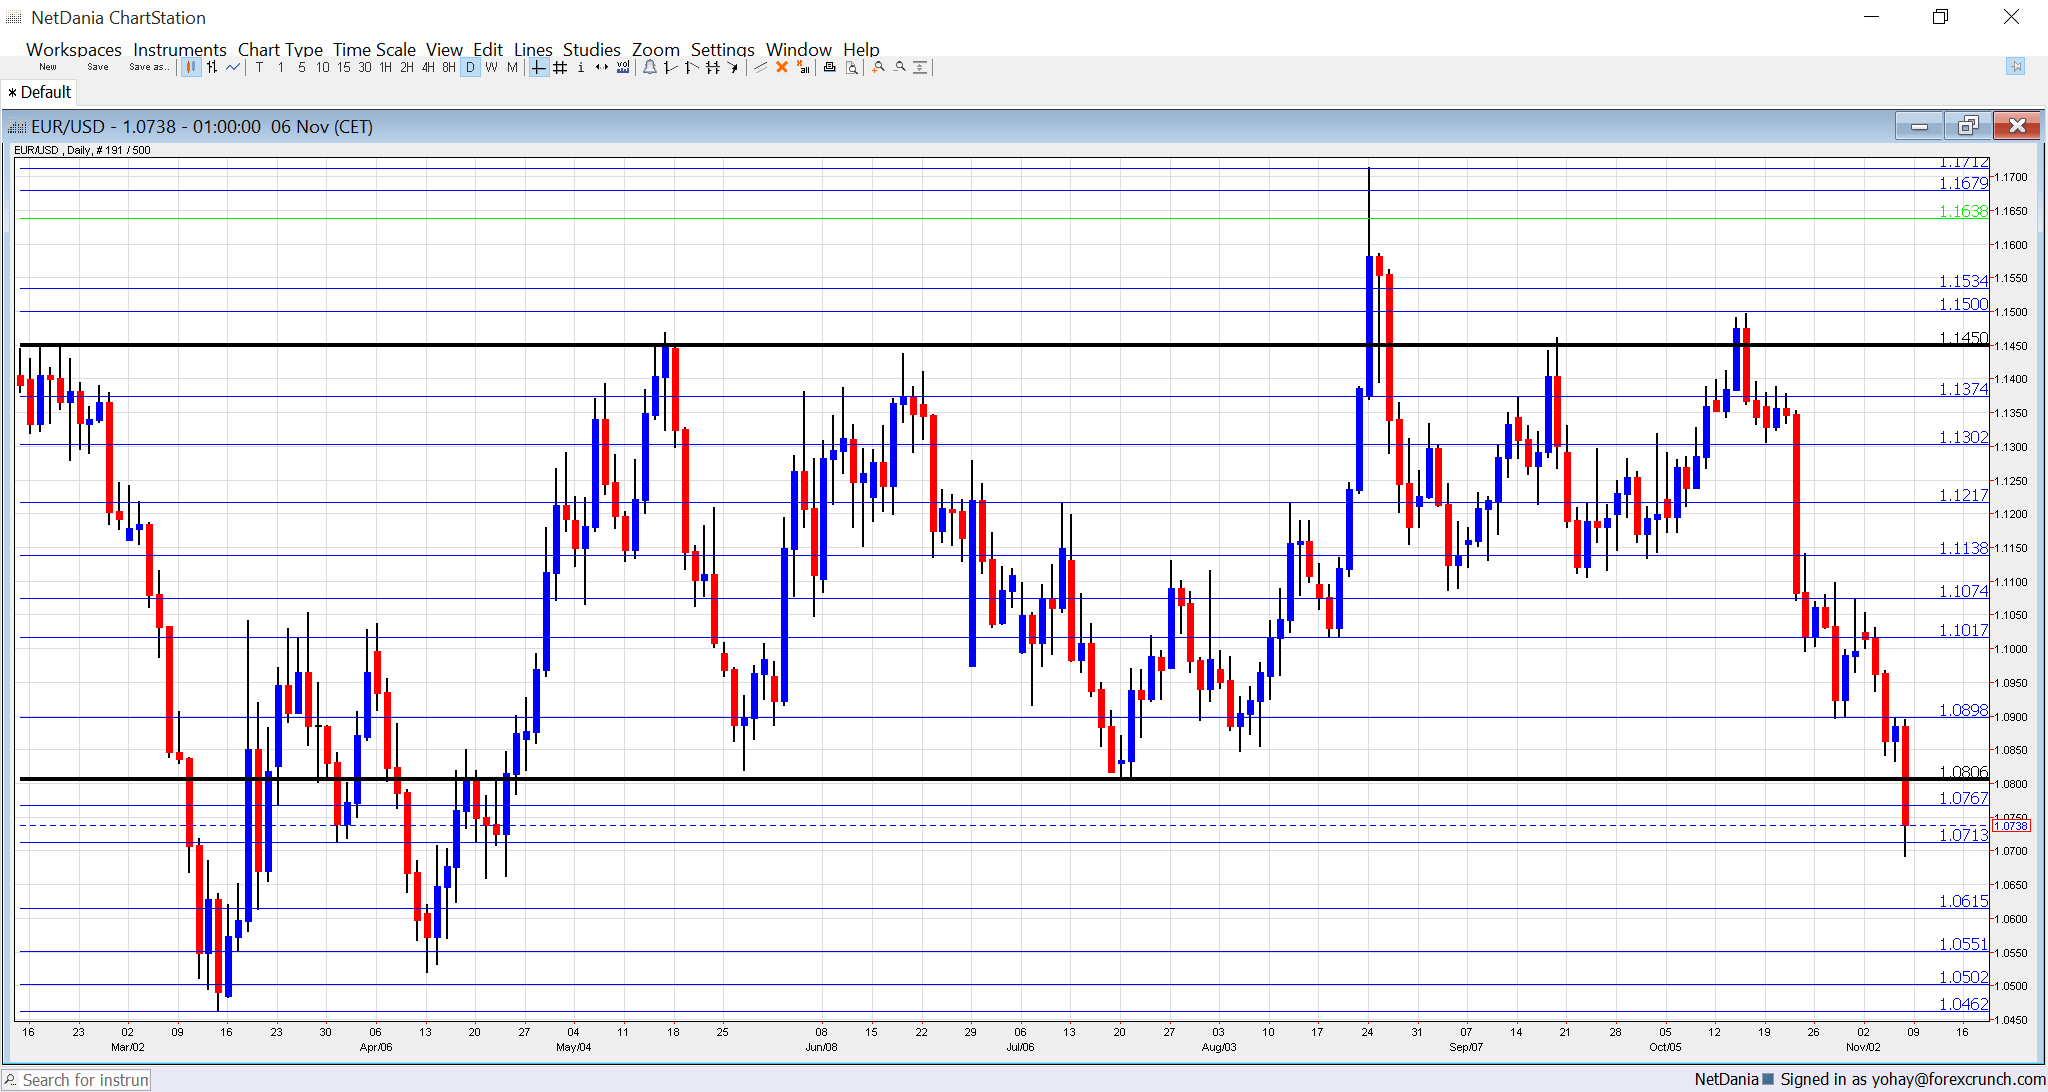Open the Settings menu
The width and height of the screenshot is (2048, 1092).
723,49
